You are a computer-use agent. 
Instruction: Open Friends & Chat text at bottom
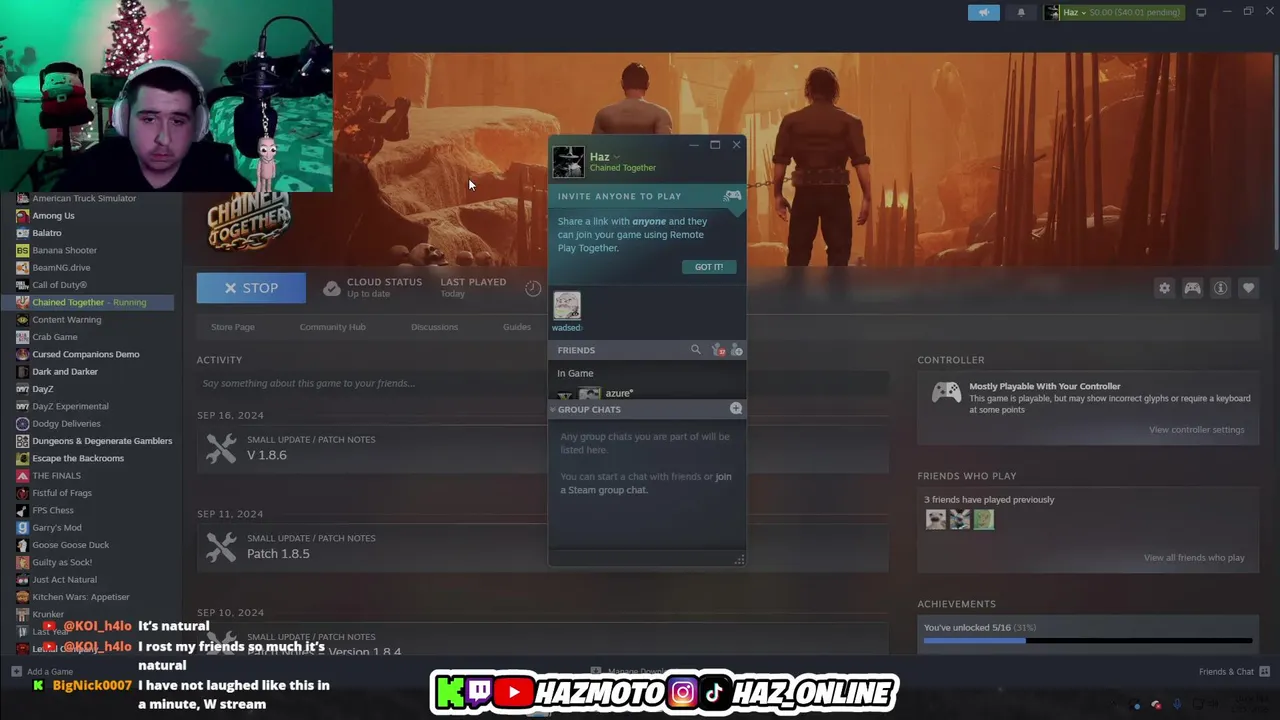coord(1226,672)
